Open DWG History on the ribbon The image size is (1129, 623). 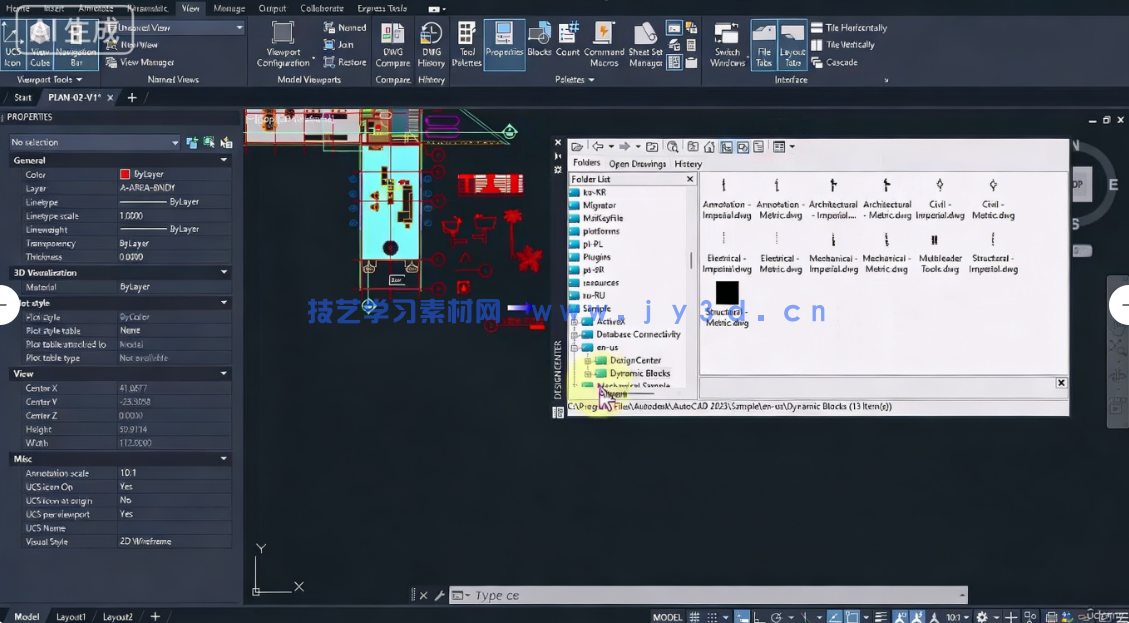pos(430,42)
